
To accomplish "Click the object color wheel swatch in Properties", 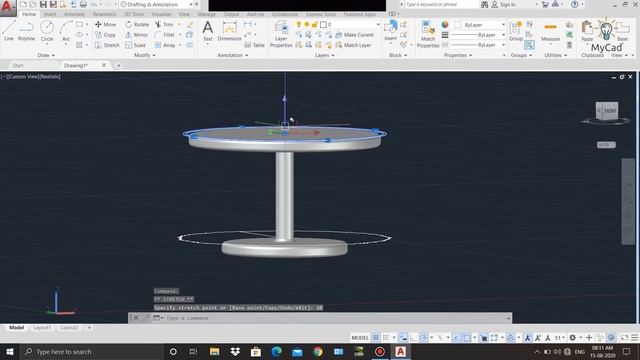I will pos(445,25).
